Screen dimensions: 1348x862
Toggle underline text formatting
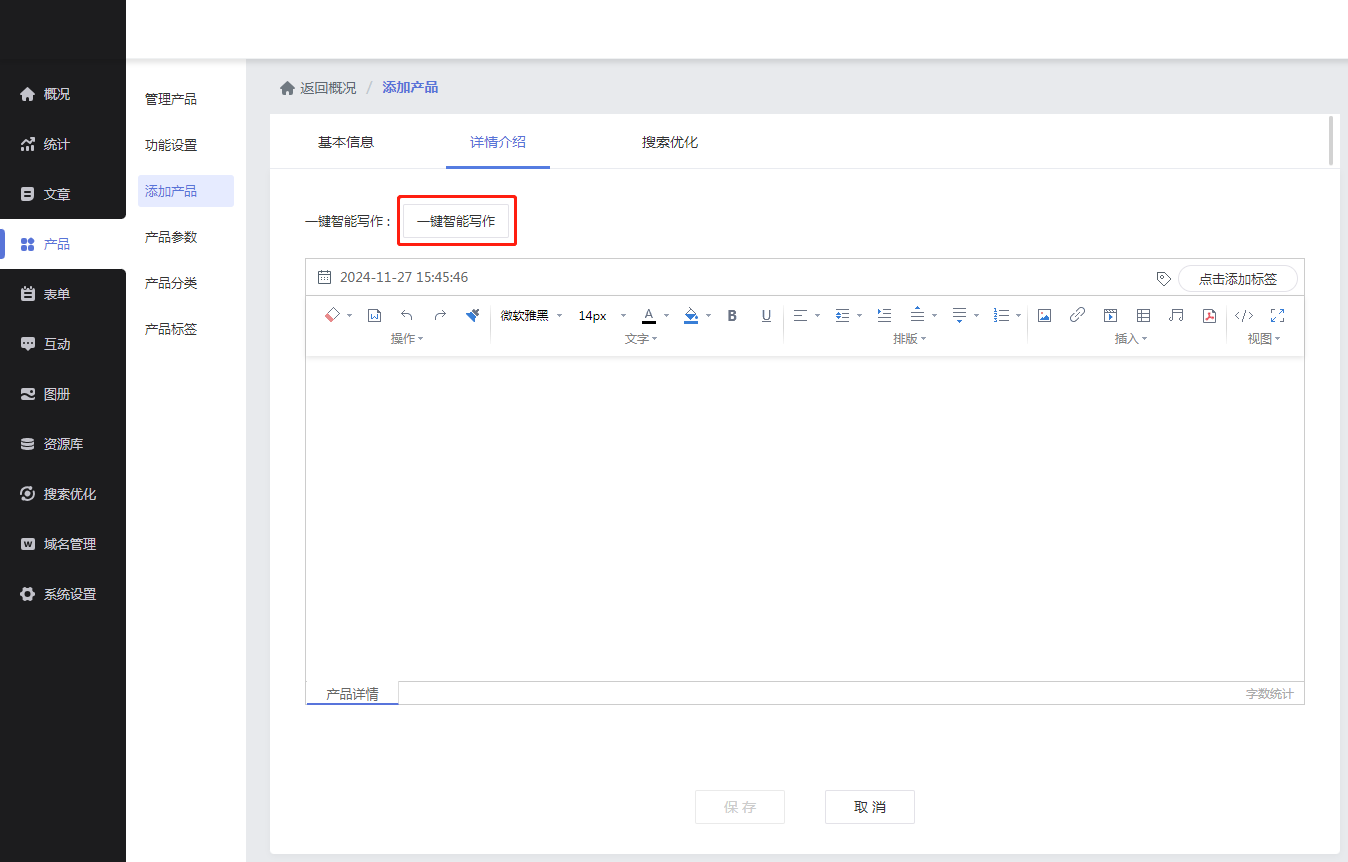(x=766, y=315)
